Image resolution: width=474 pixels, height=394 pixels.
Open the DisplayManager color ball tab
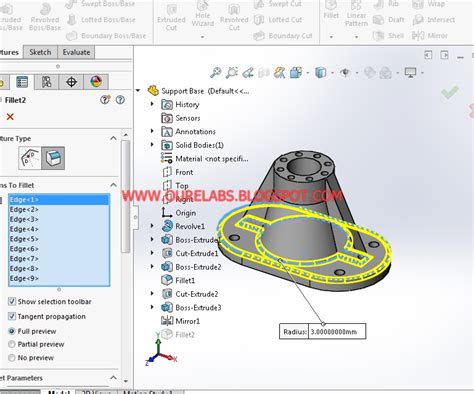tap(96, 82)
